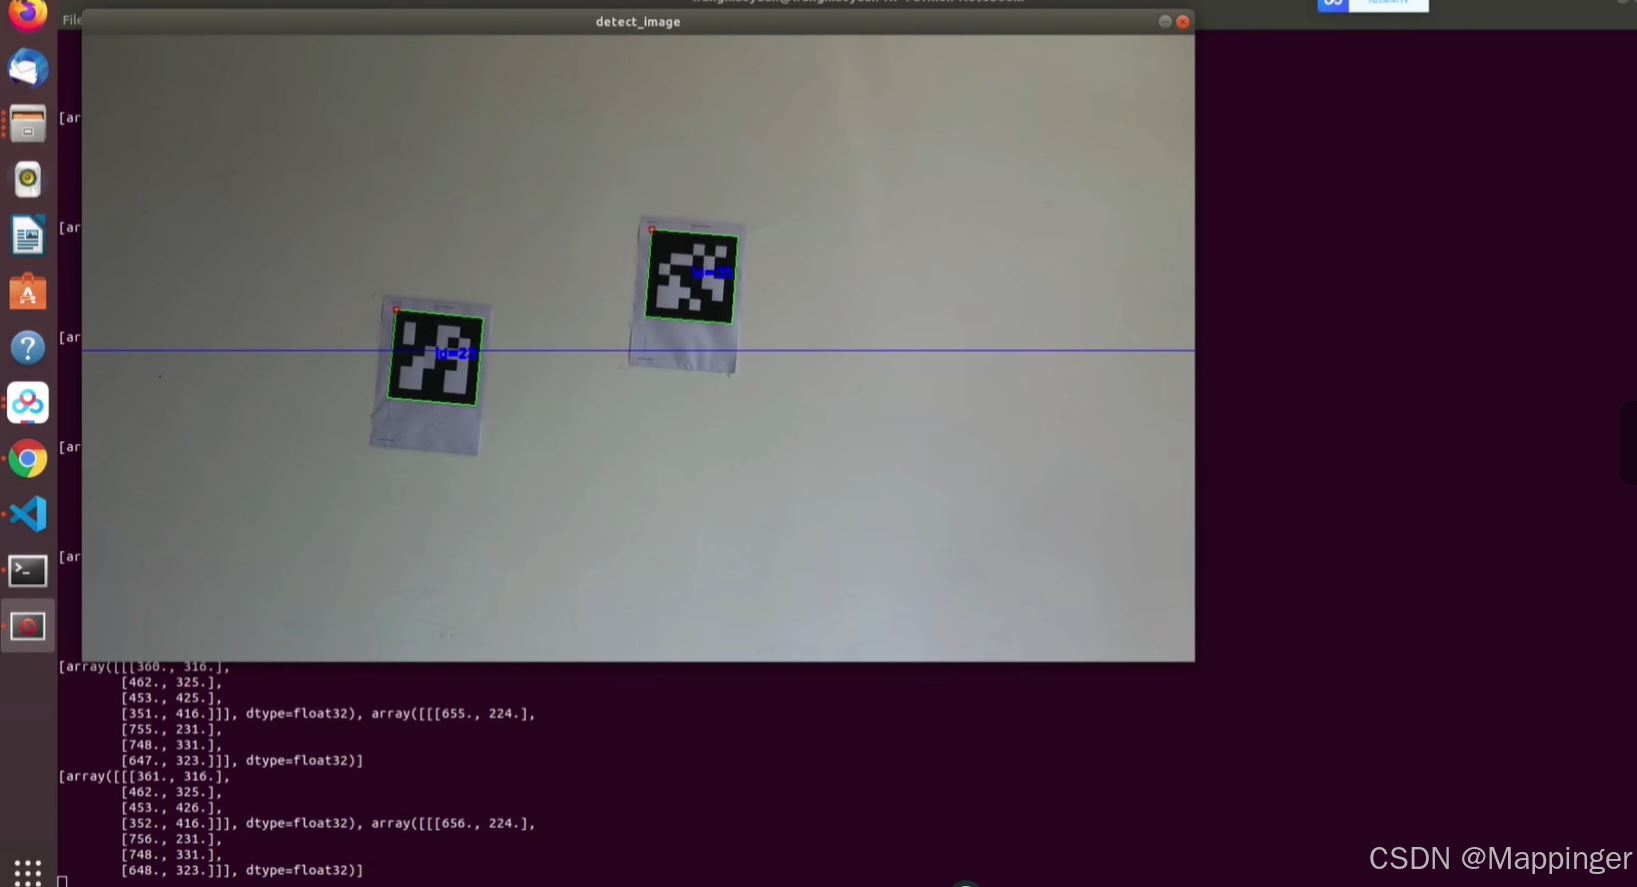This screenshot has height=887, width=1637.
Task: Select the red screen recorder dock icon
Action: click(x=28, y=627)
